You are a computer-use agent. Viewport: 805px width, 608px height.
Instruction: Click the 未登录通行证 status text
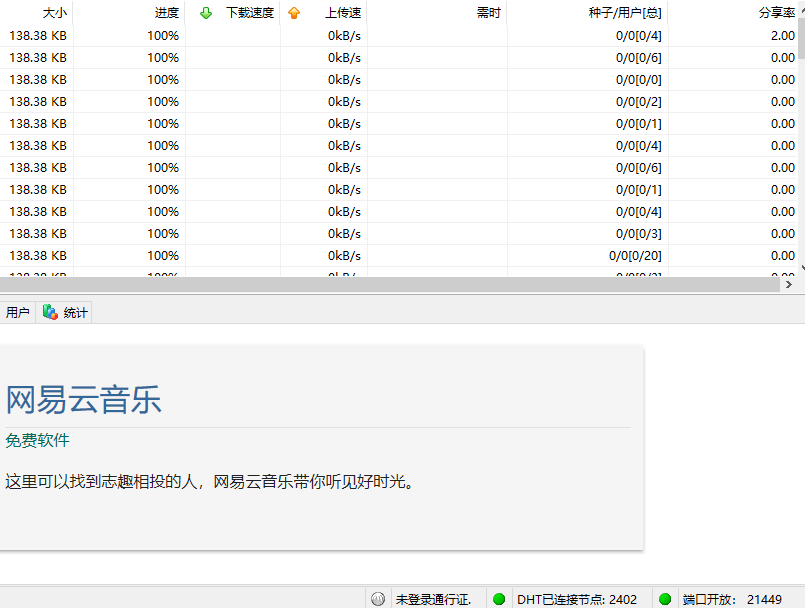[433, 599]
